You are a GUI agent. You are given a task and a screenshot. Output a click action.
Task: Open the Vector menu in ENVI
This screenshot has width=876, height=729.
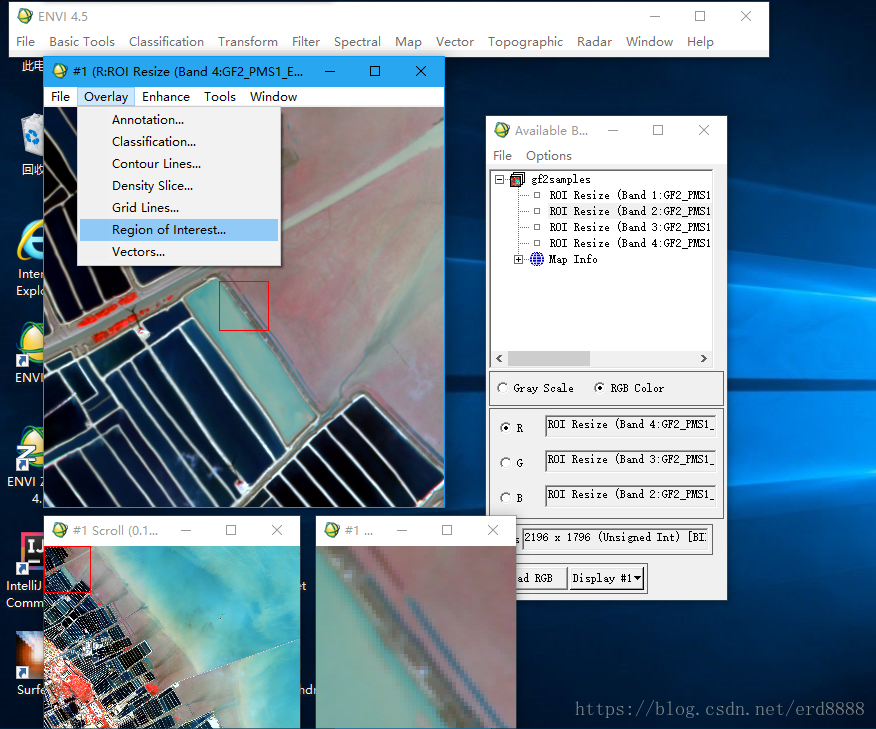[x=455, y=41]
